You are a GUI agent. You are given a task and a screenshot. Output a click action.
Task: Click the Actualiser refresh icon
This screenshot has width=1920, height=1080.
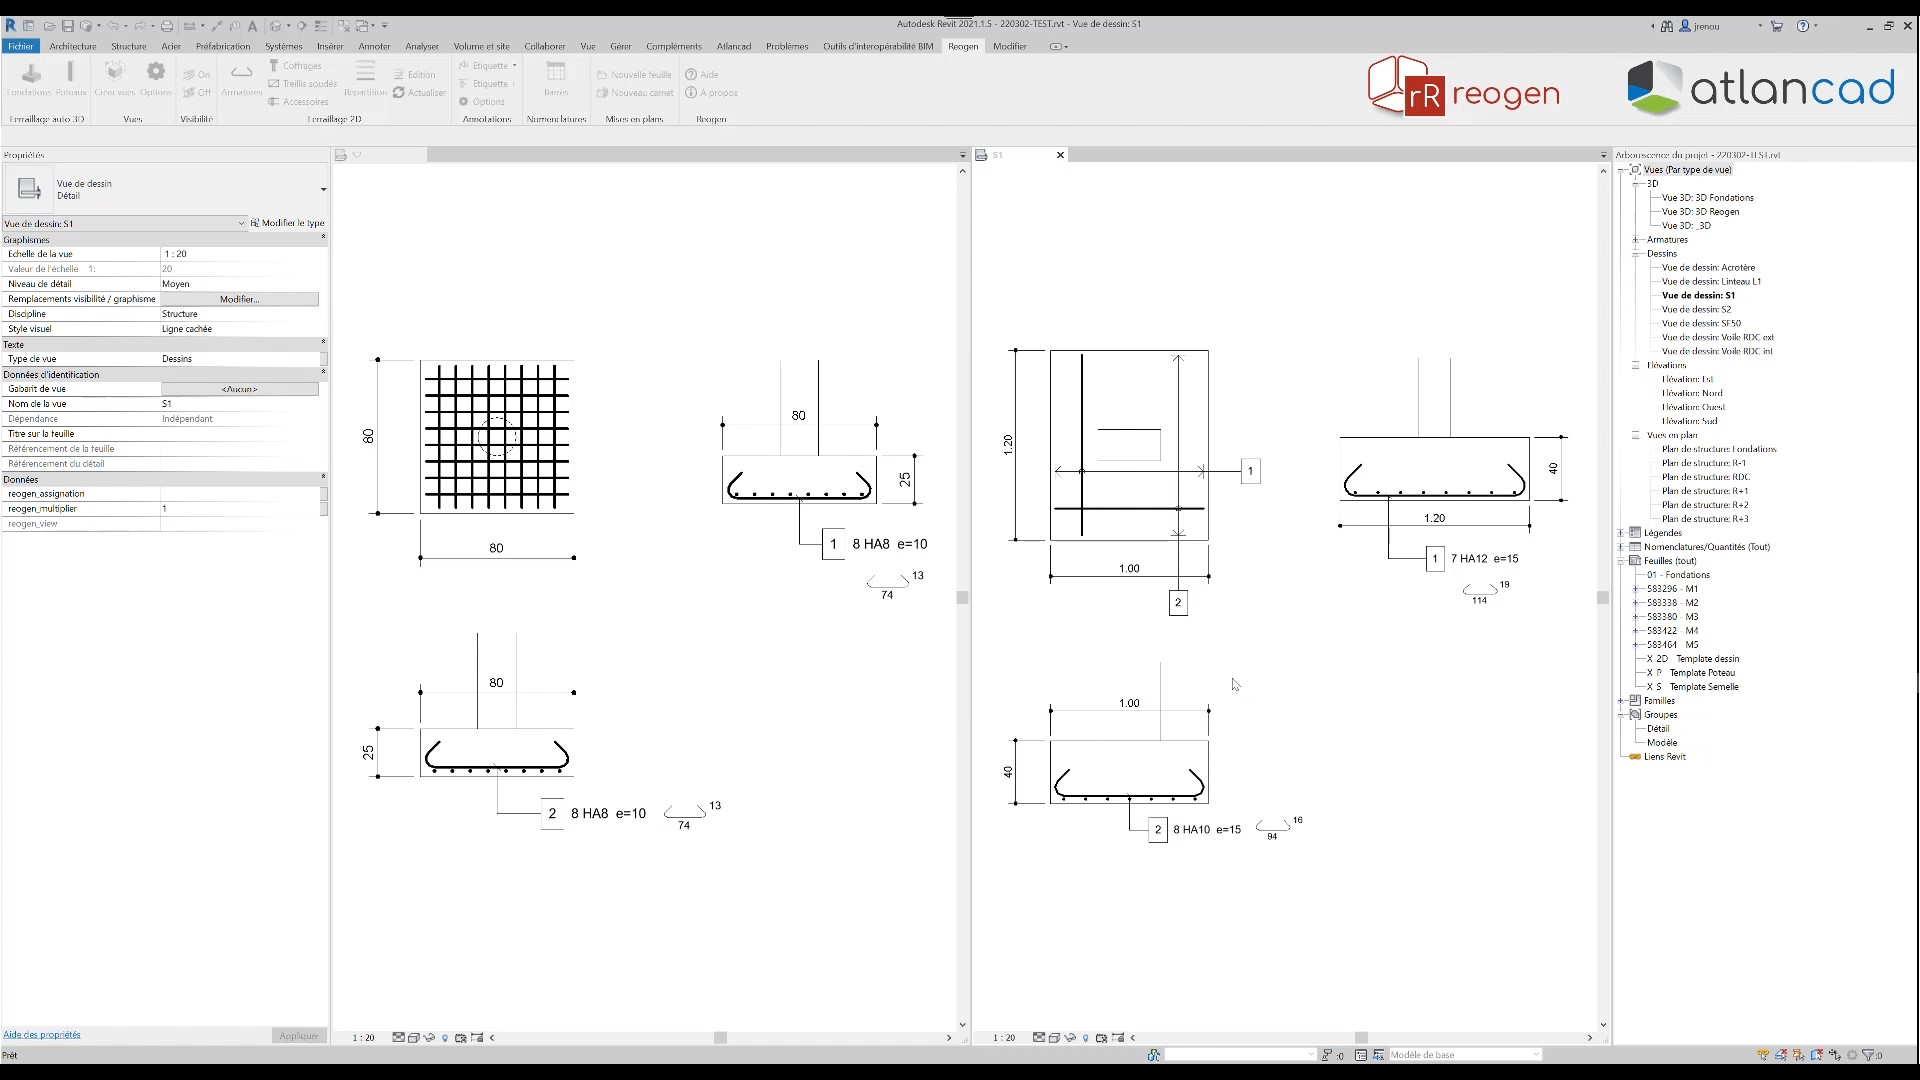tap(399, 92)
